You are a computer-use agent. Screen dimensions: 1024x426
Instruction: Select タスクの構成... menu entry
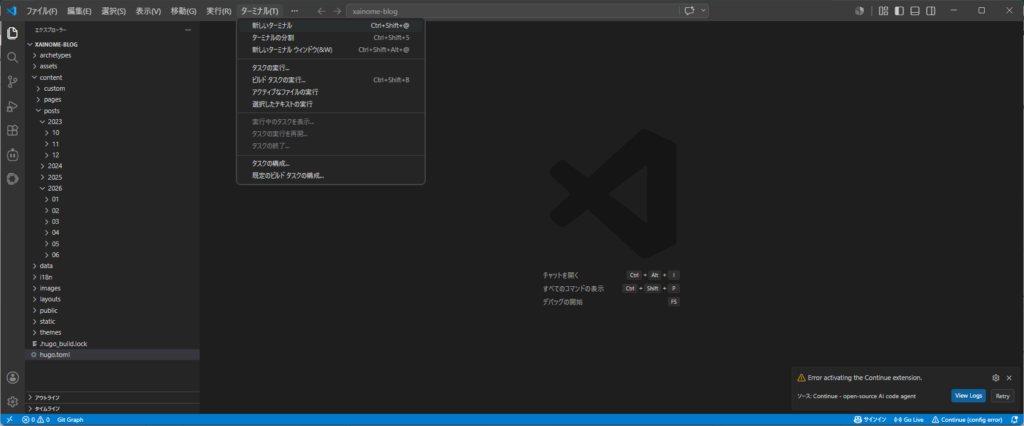tap(330, 163)
